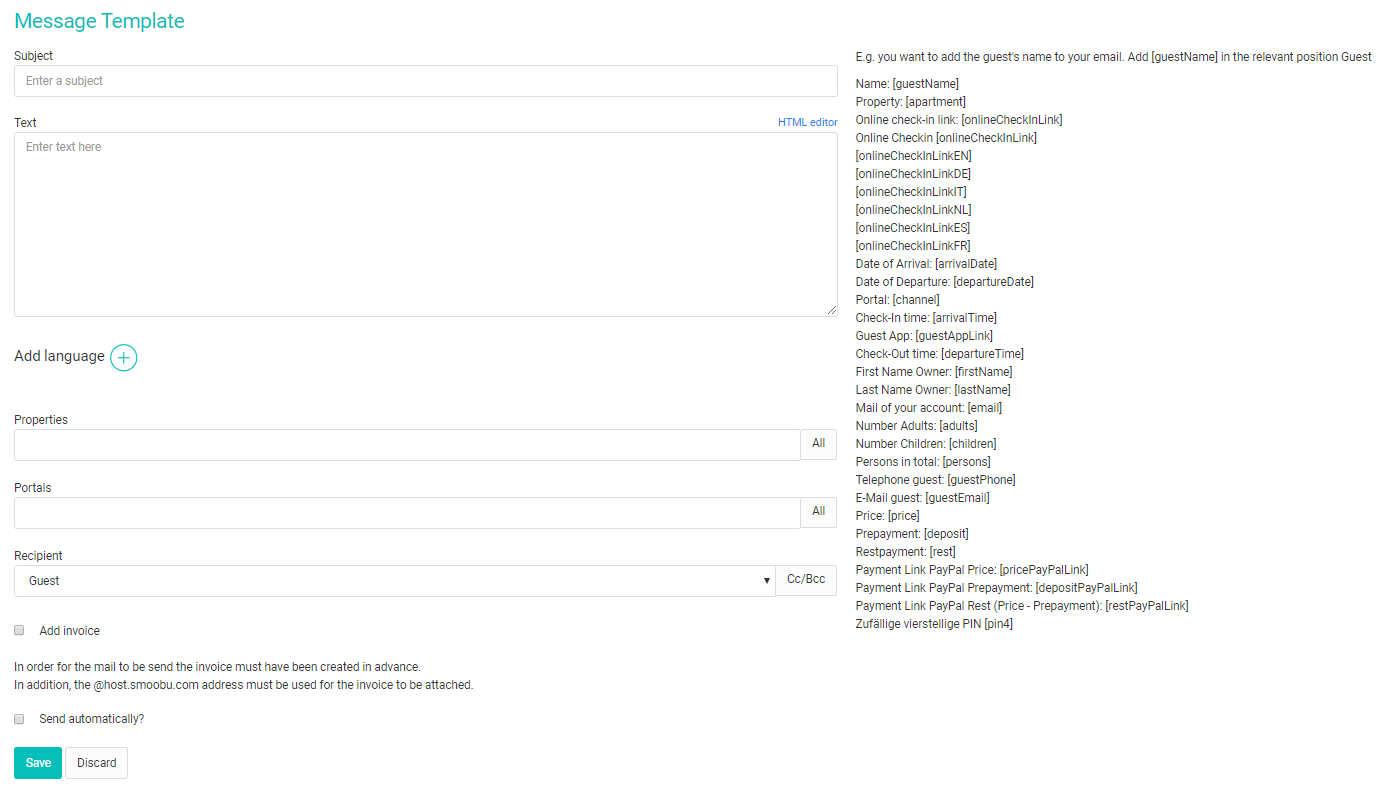Screen dimensions: 1387x790
Task: Click the All button next to Portals
Action: point(819,512)
